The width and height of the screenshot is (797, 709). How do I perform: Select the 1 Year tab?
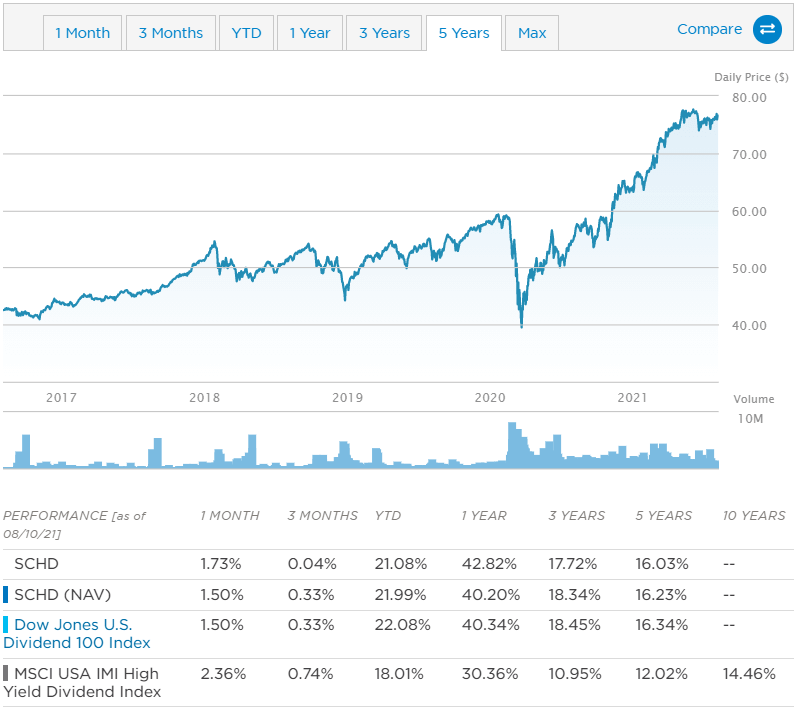(x=310, y=33)
